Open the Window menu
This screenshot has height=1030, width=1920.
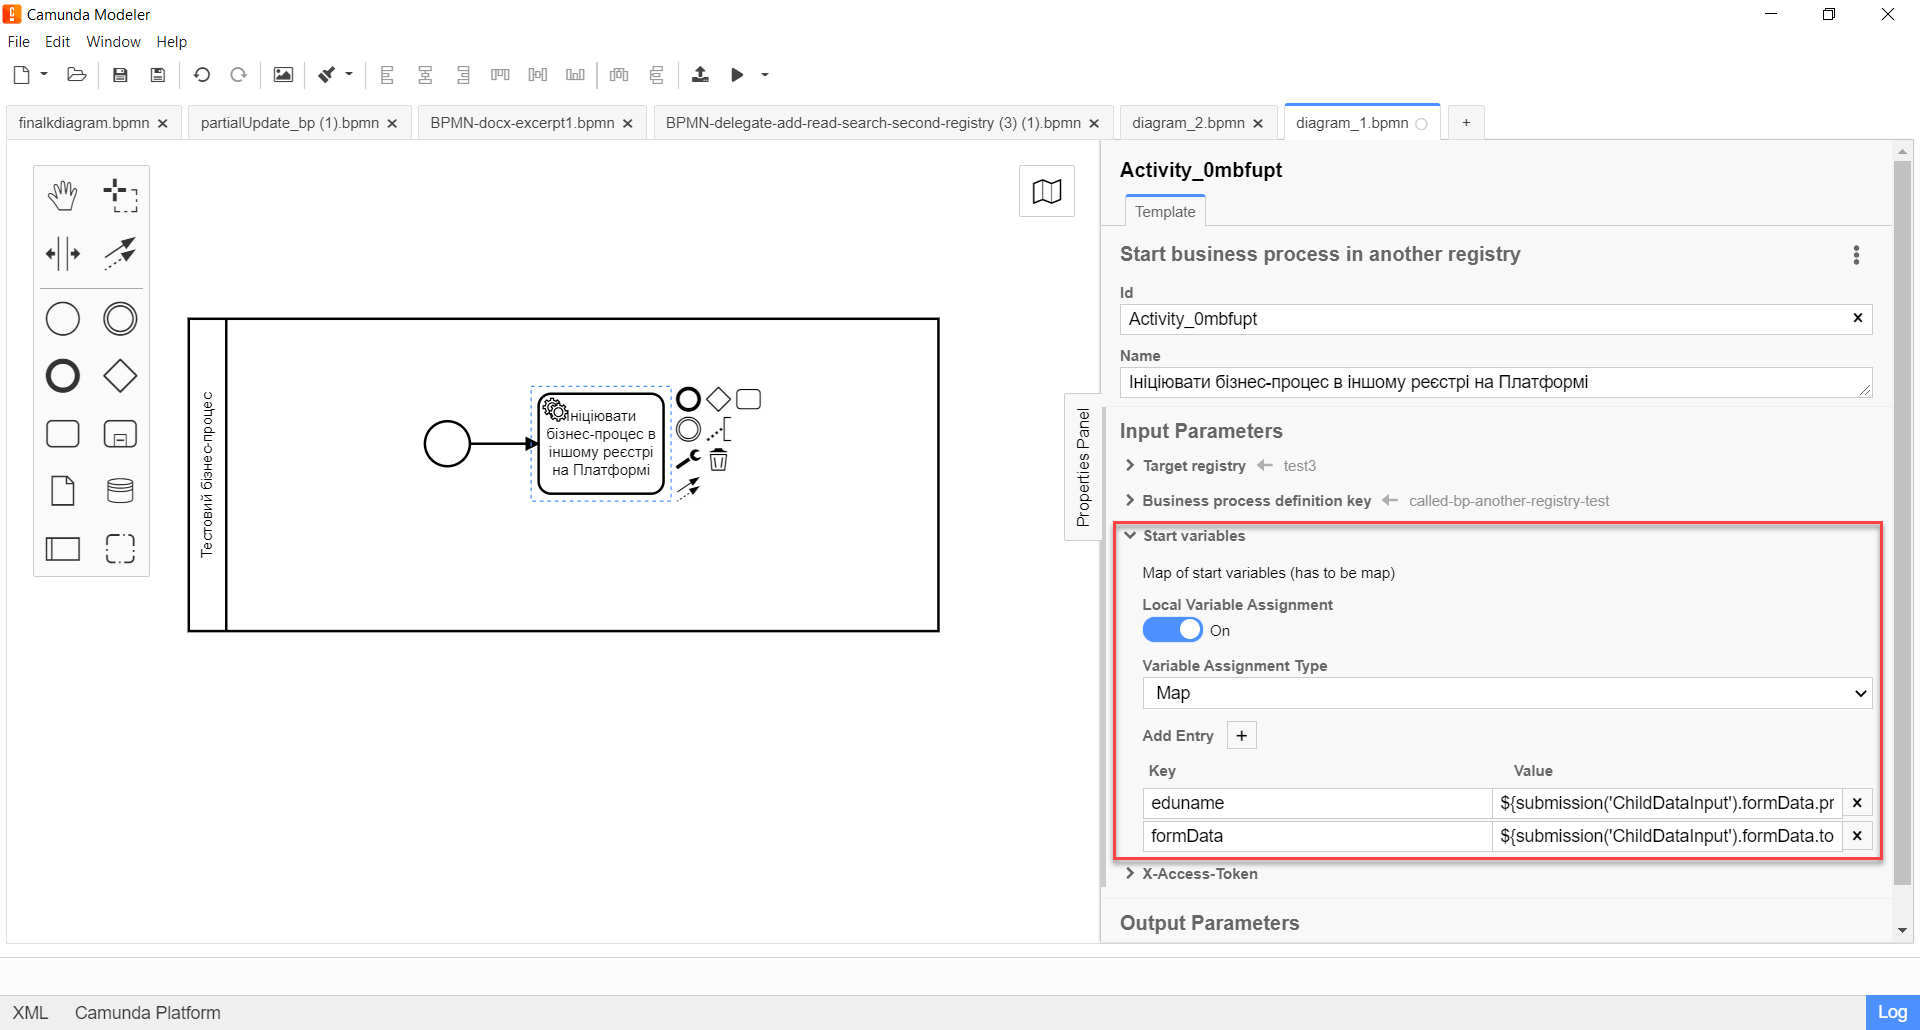113,42
